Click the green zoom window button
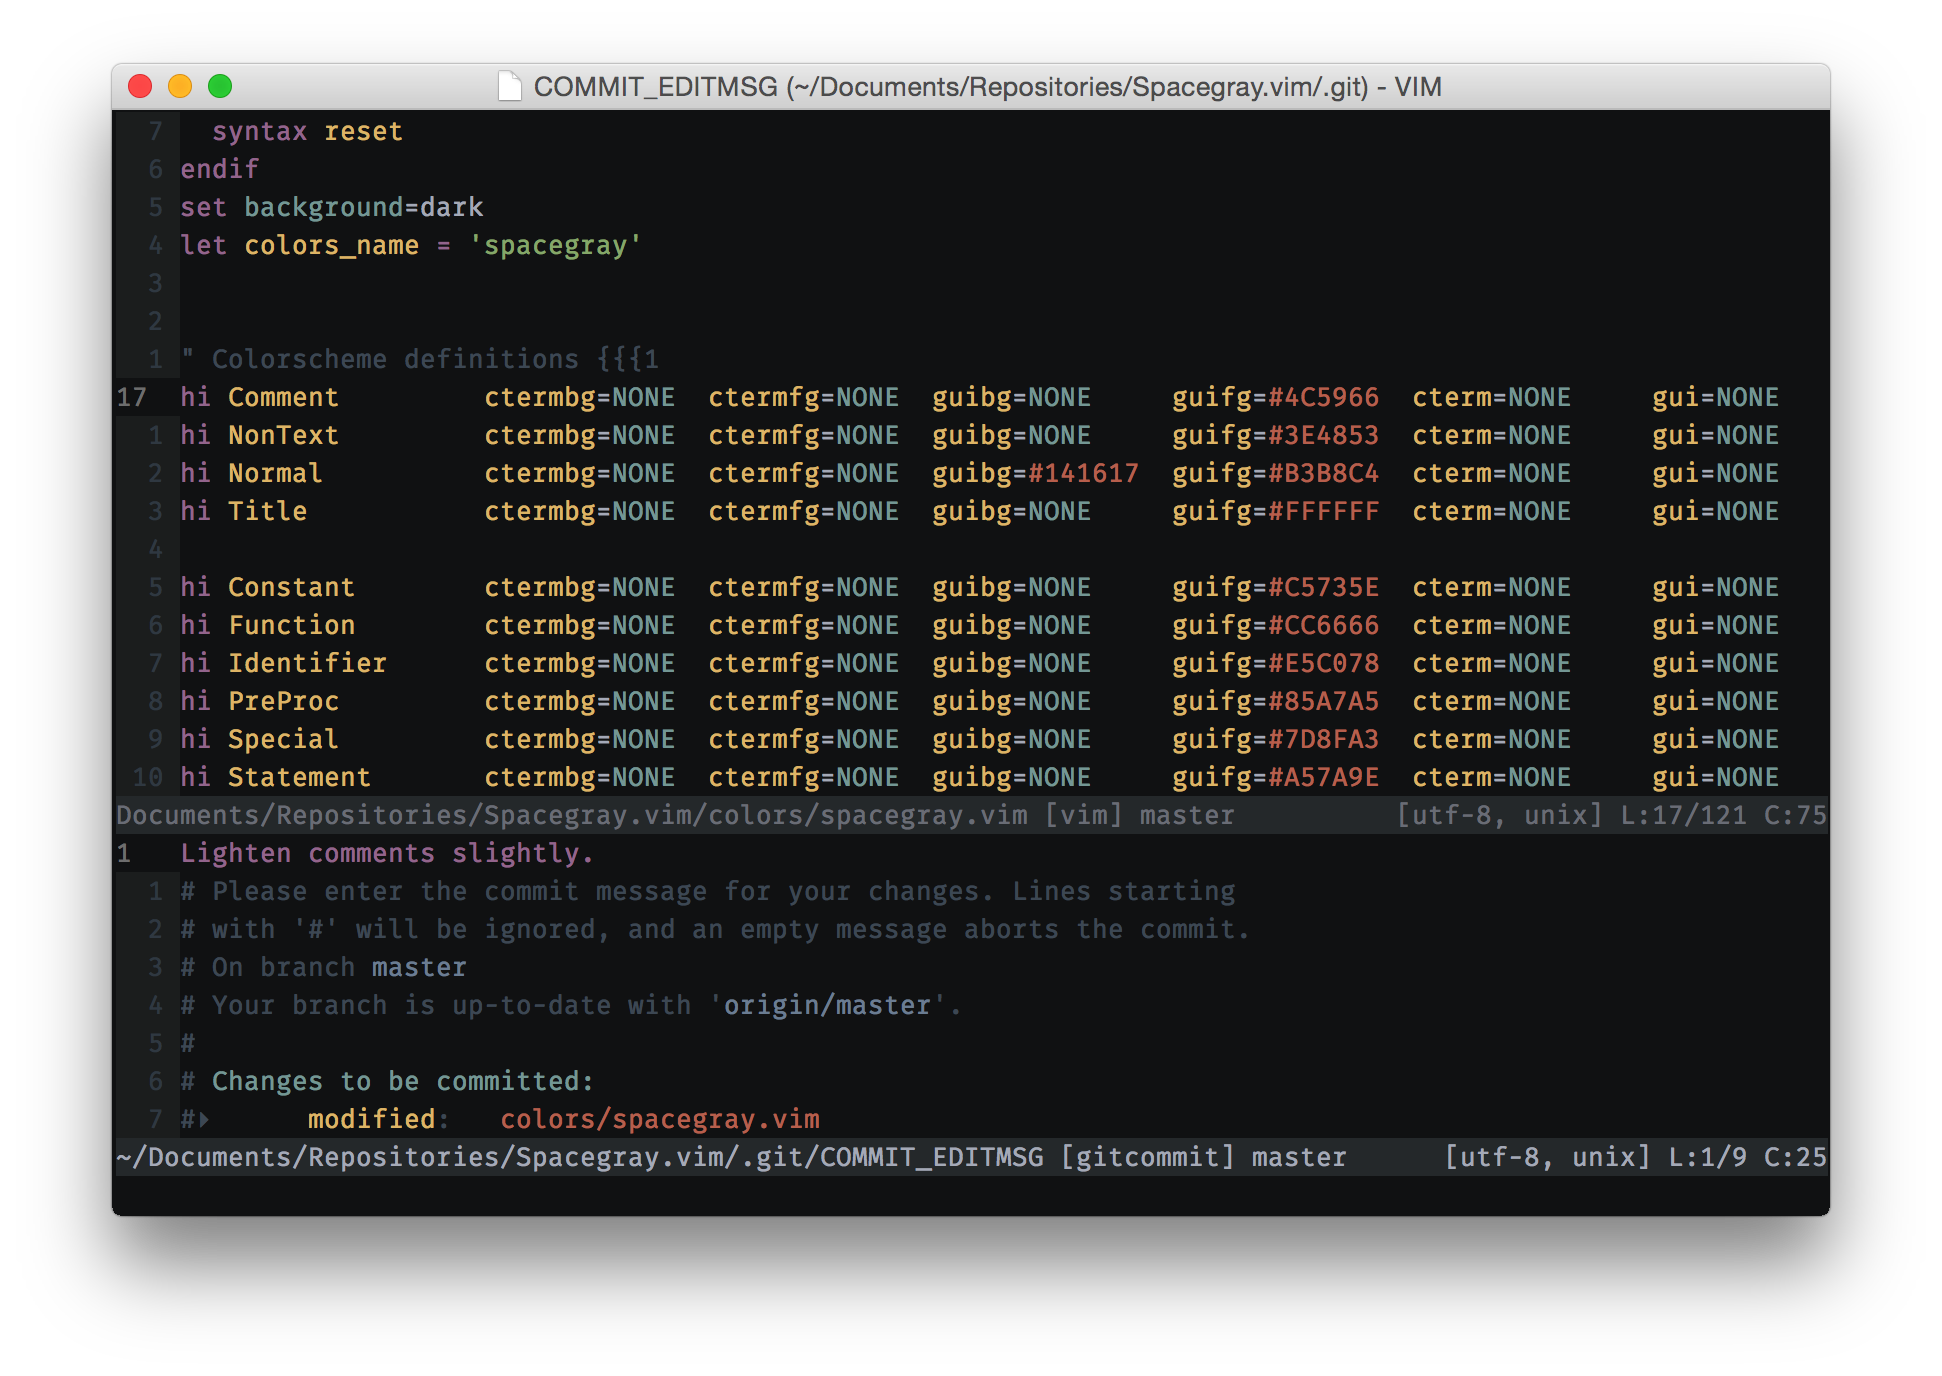The width and height of the screenshot is (1942, 1376). coord(220,87)
